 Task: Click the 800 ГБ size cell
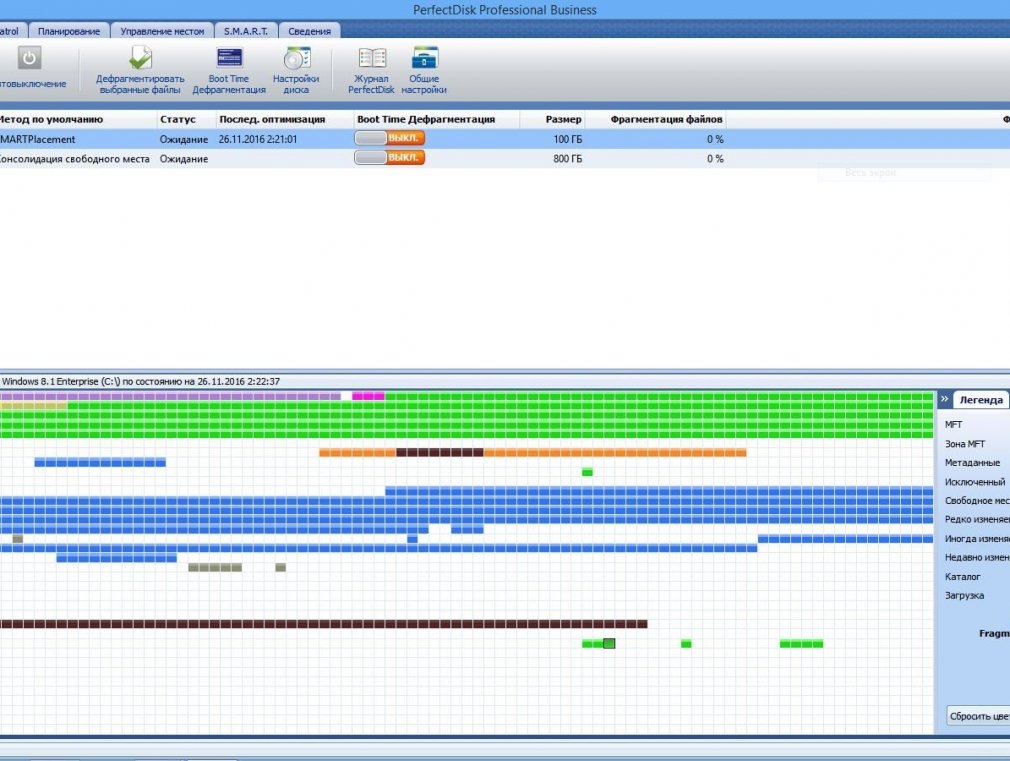click(567, 159)
